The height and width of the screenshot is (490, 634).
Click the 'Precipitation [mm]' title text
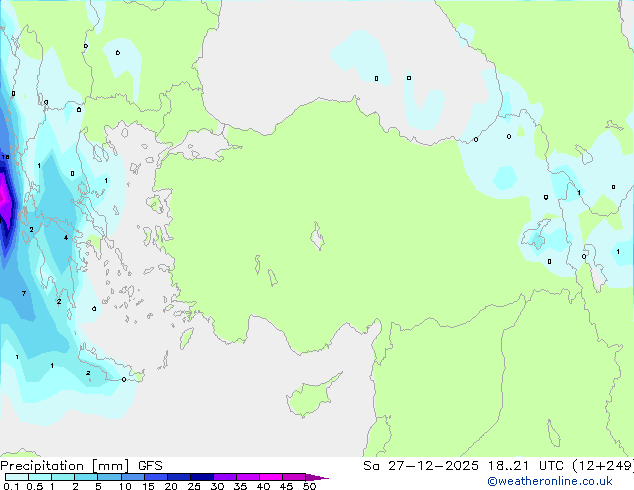point(65,466)
